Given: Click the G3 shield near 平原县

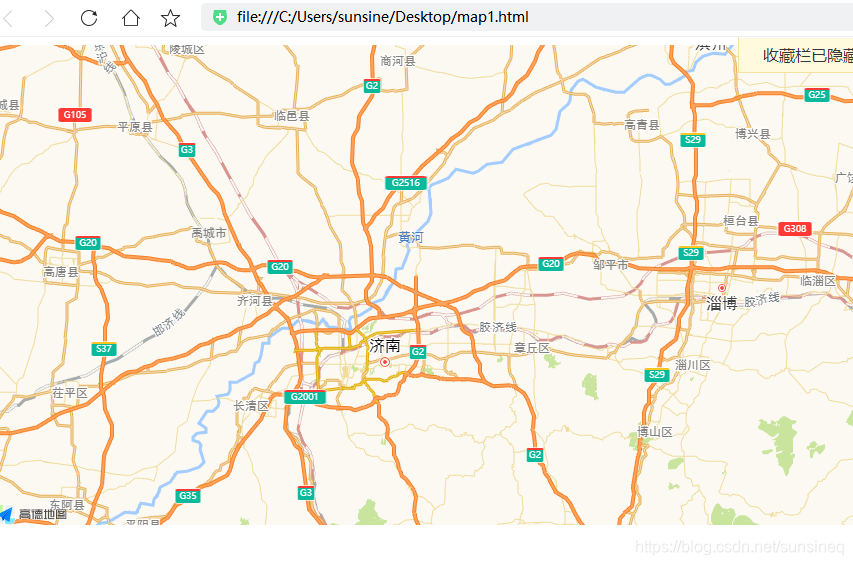Looking at the screenshot, I should coord(187,150).
